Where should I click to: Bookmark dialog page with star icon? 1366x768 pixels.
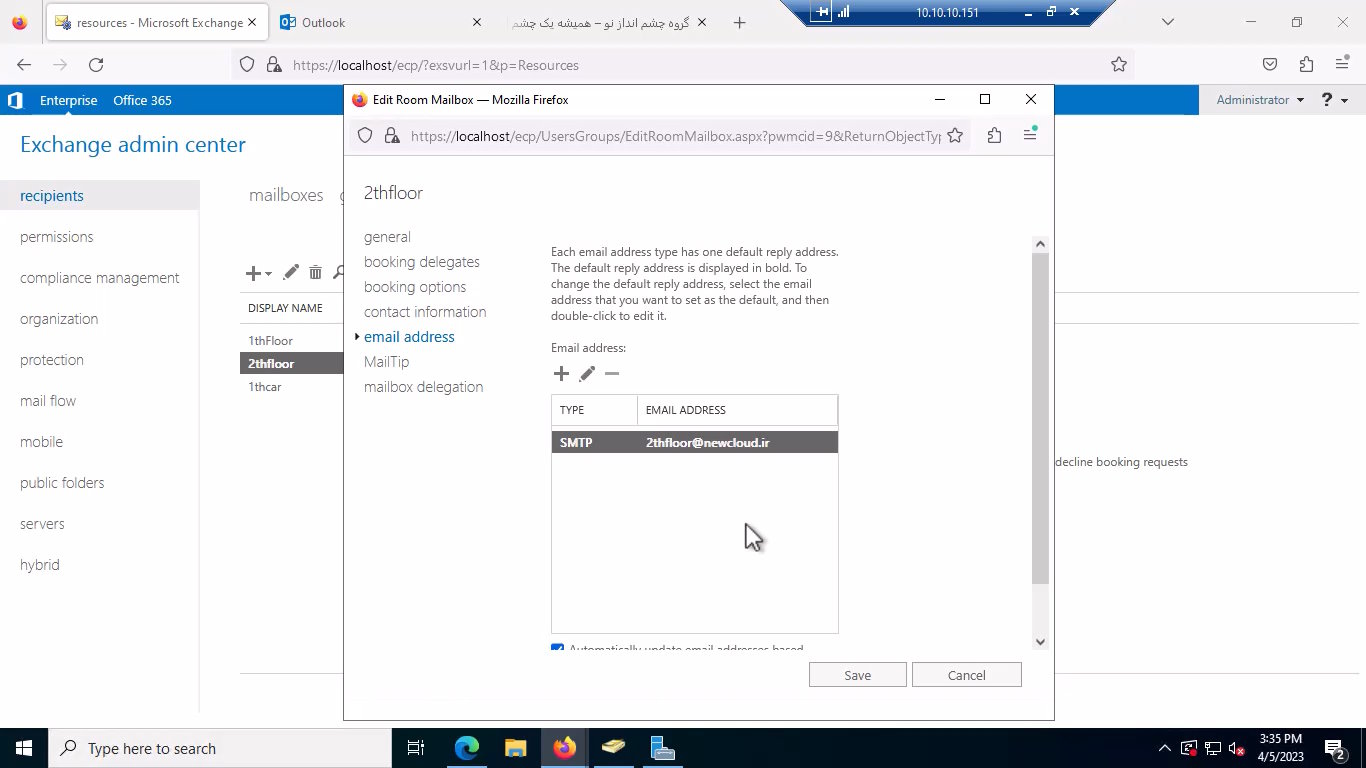(955, 136)
